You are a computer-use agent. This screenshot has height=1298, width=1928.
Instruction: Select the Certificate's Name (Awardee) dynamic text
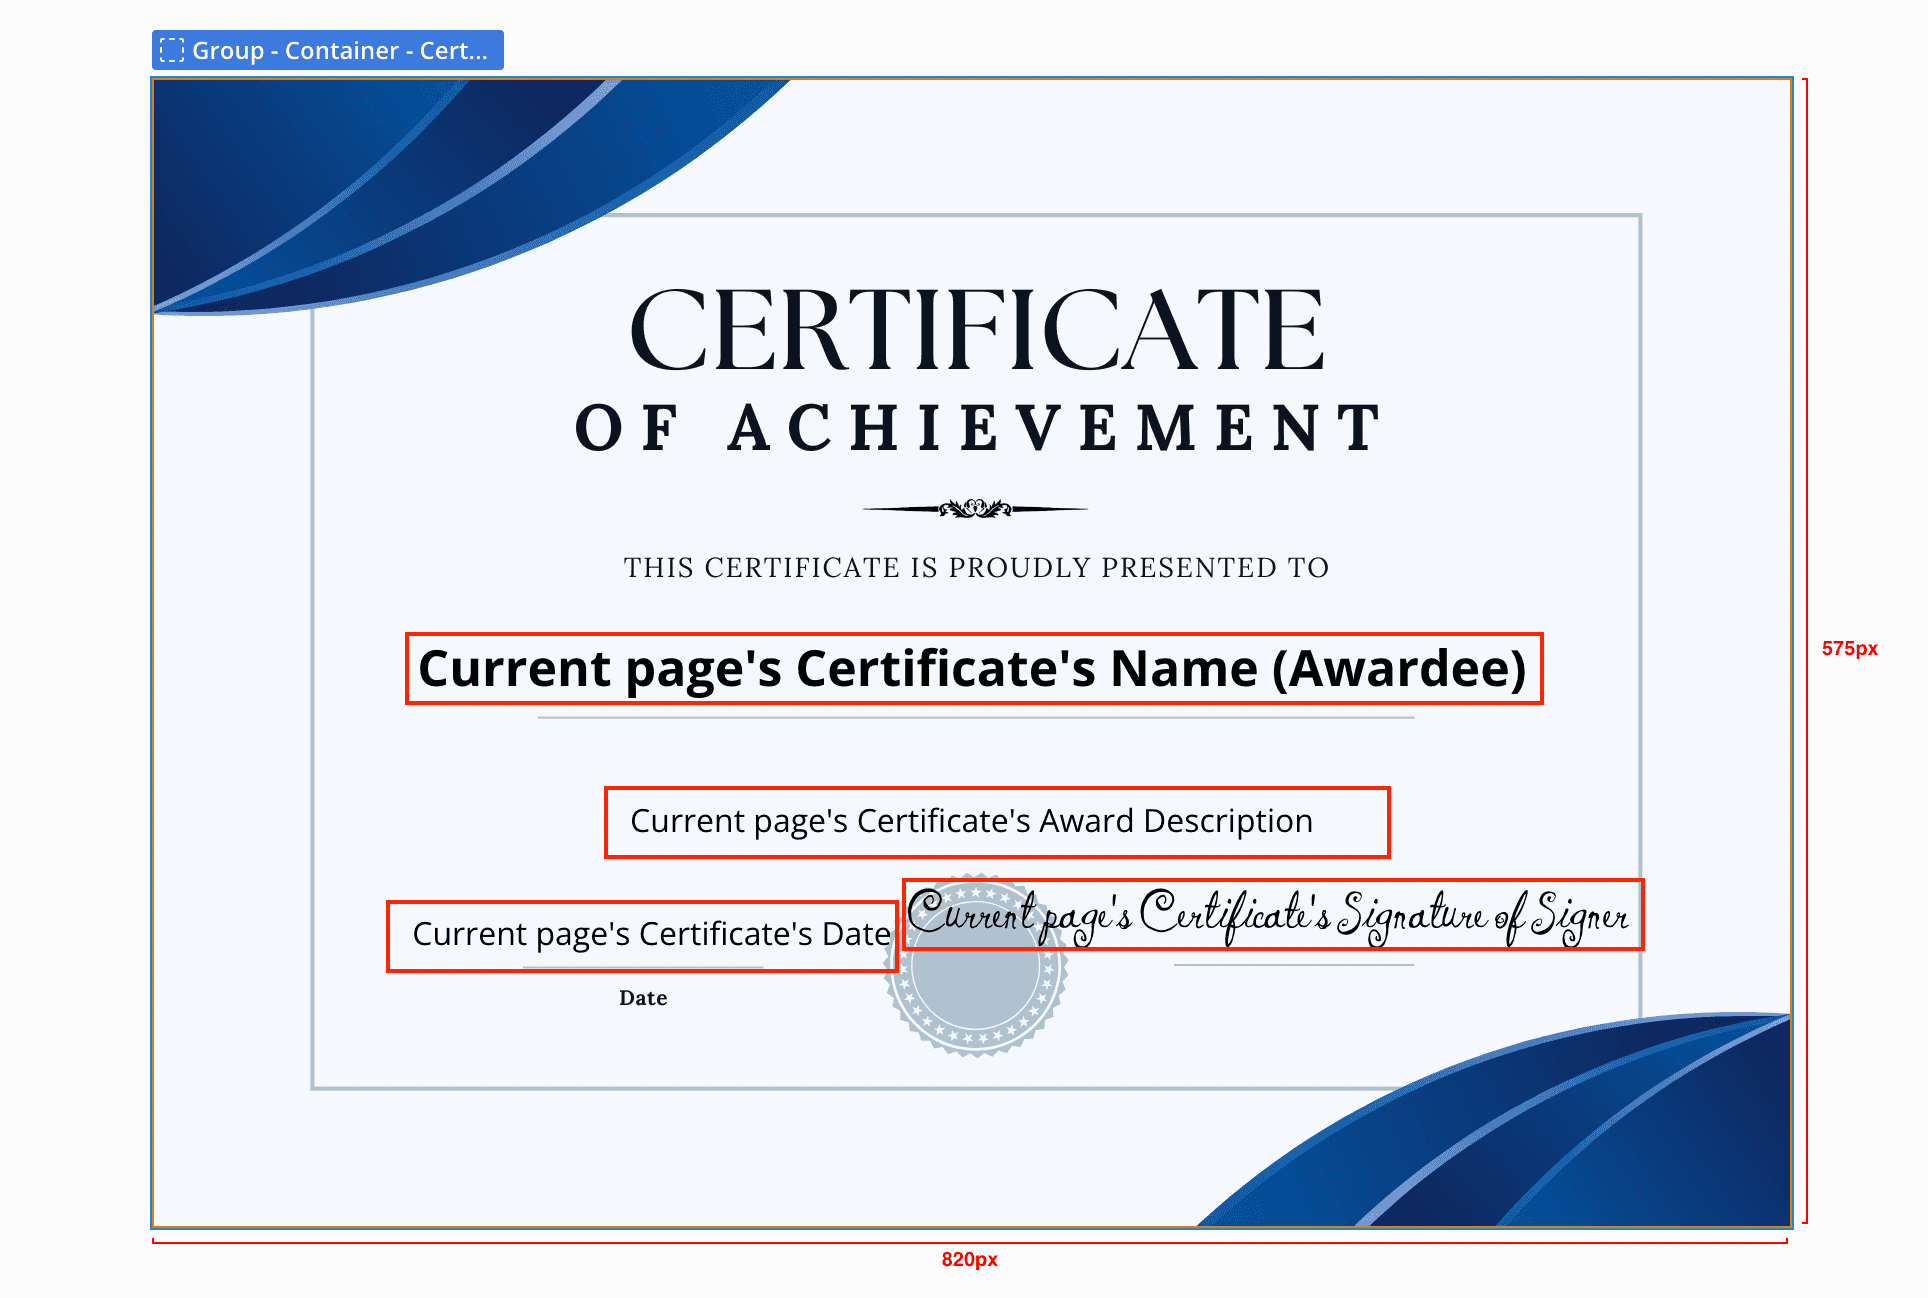[973, 668]
